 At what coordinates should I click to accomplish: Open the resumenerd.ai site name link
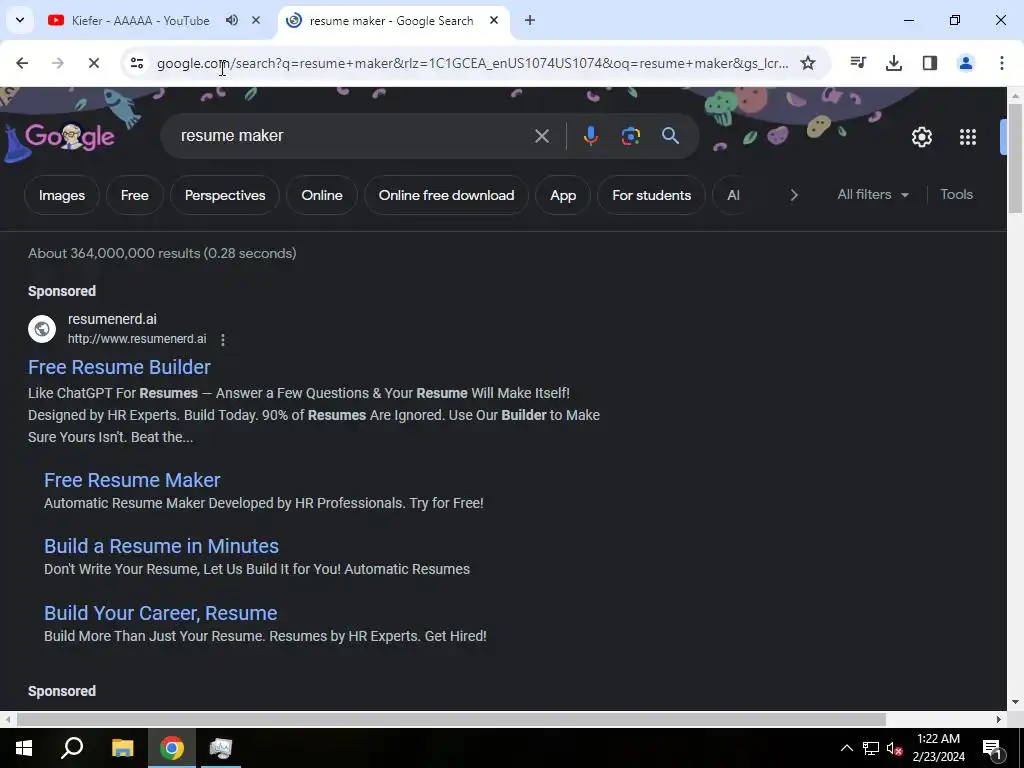point(112,319)
